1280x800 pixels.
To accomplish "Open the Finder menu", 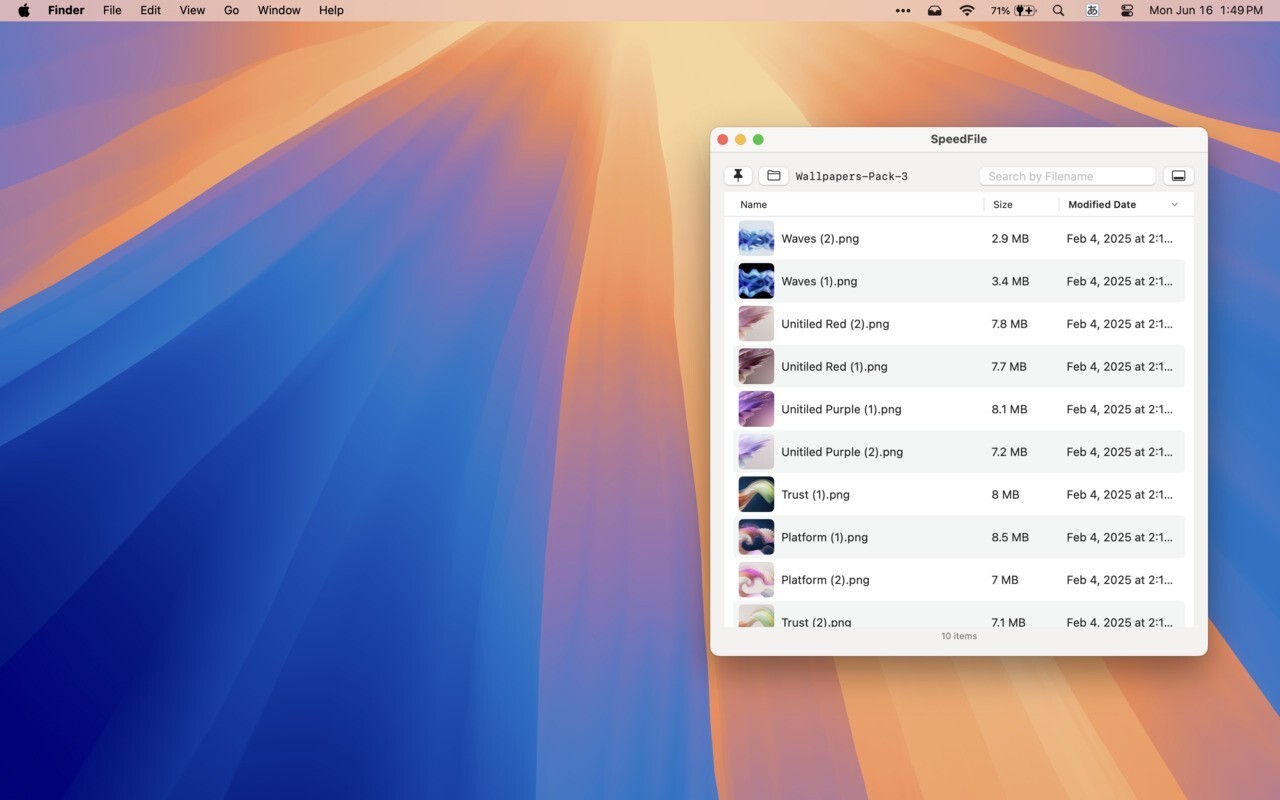I will [x=66, y=10].
